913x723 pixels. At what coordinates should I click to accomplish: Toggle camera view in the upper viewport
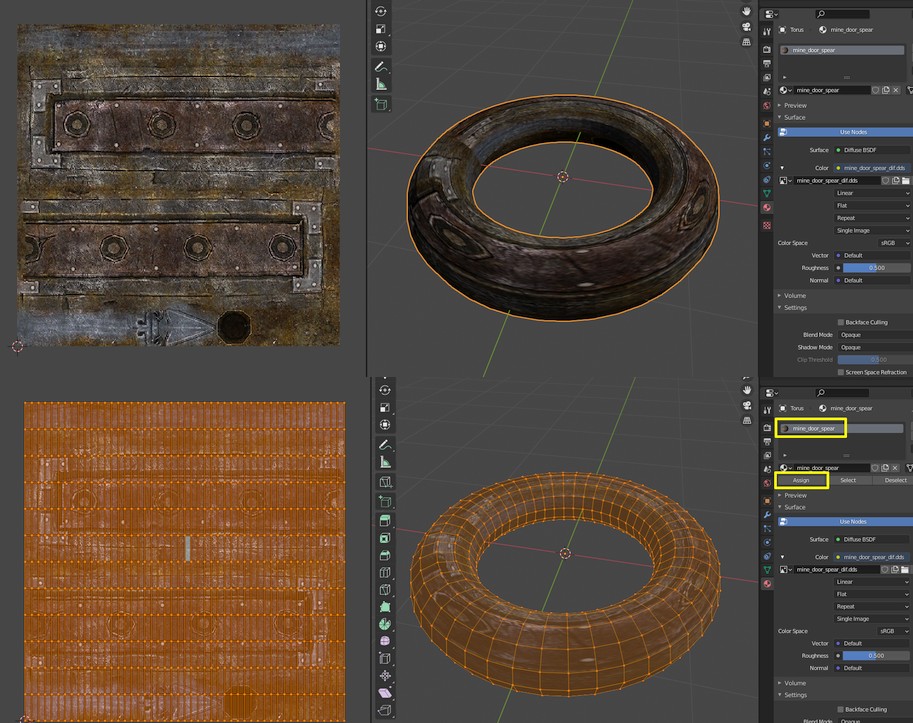pyautogui.click(x=746, y=27)
